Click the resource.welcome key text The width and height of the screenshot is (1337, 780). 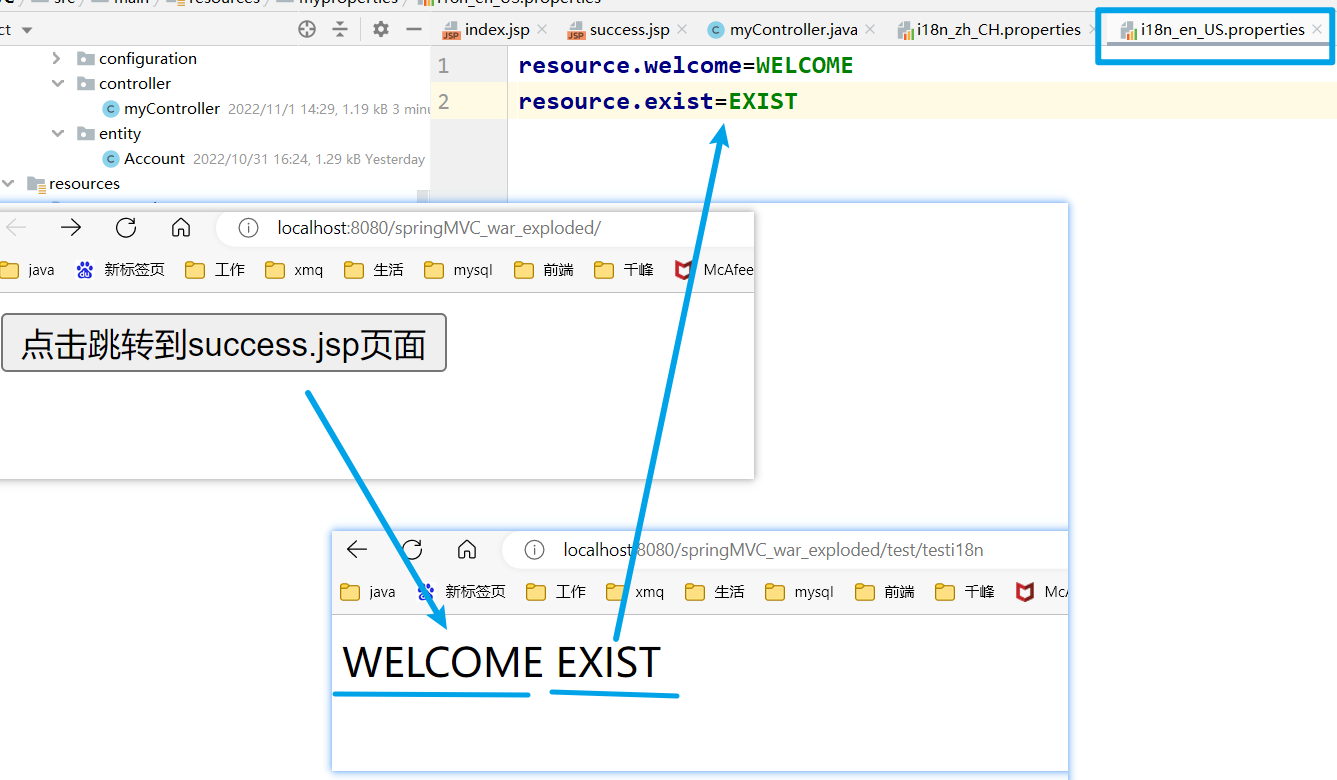tap(630, 66)
